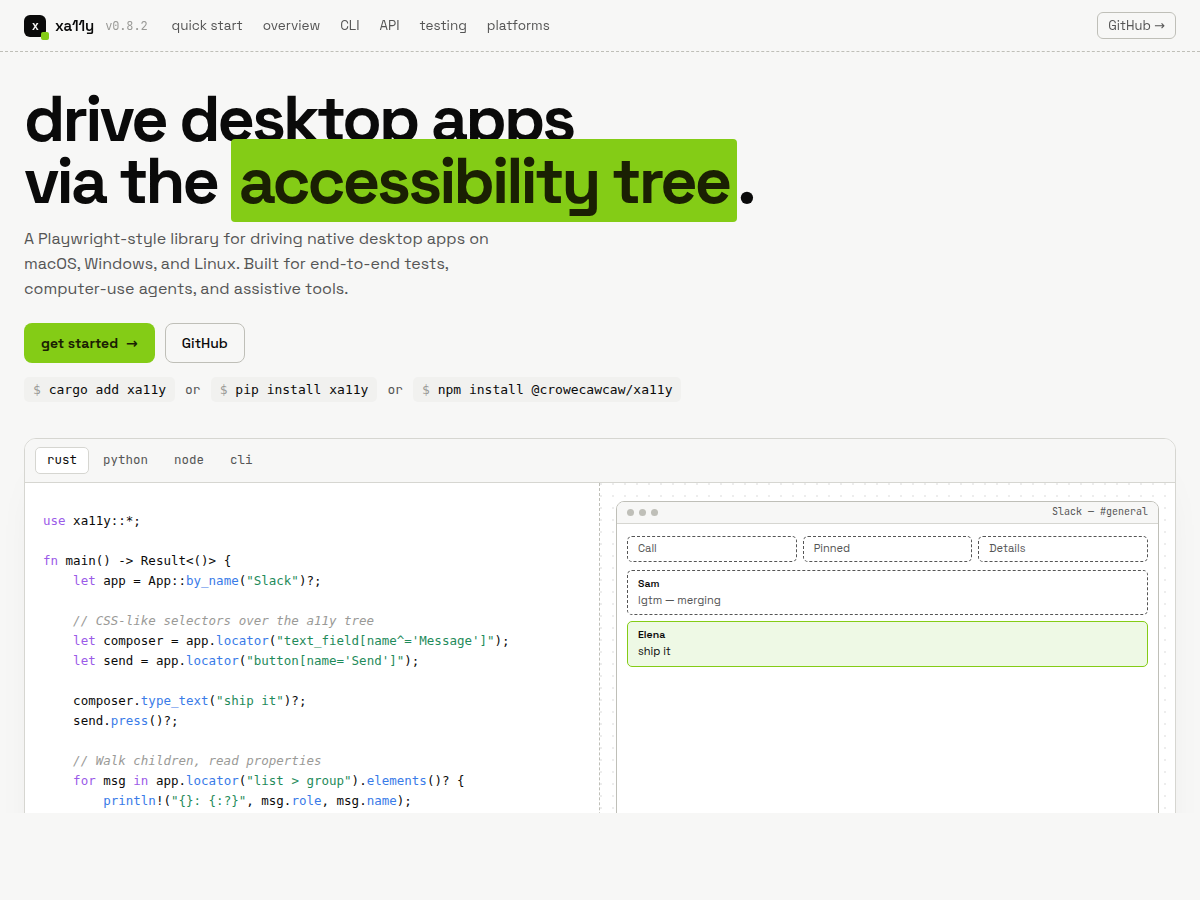Image resolution: width=1200 pixels, height=900 pixels.
Task: Click the cargo add xa11y command
Action: coord(99,390)
